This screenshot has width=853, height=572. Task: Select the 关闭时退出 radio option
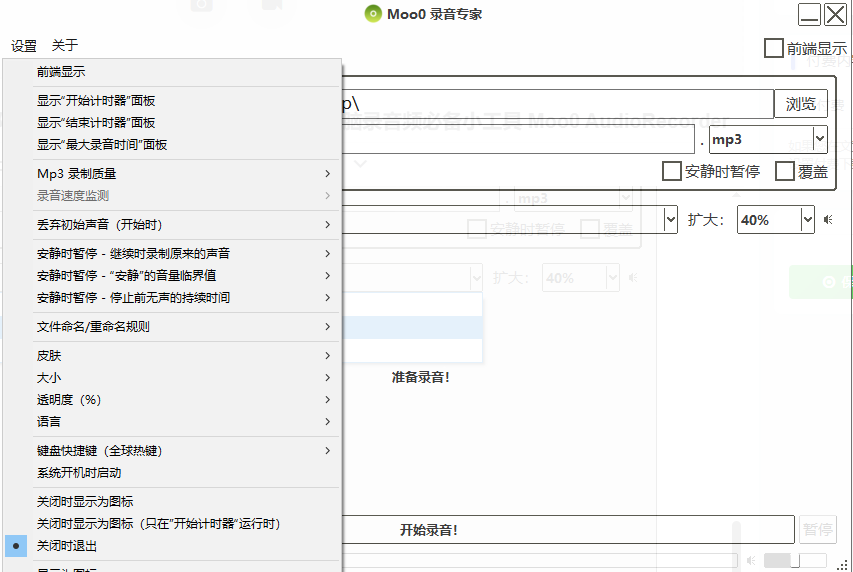pyautogui.click(x=67, y=546)
